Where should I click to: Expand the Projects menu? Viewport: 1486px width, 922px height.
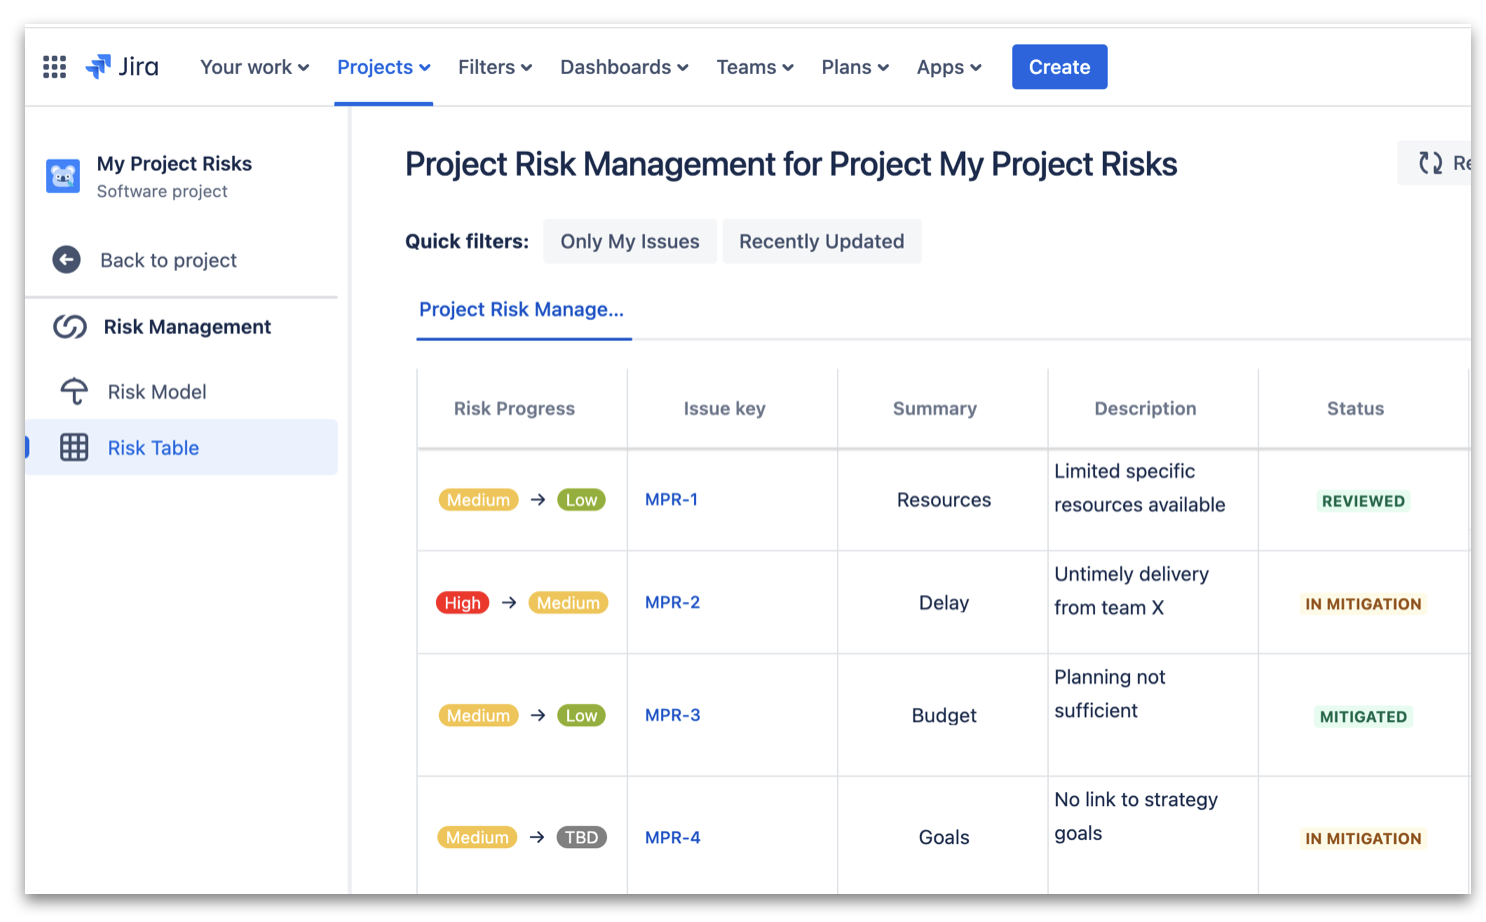(383, 66)
